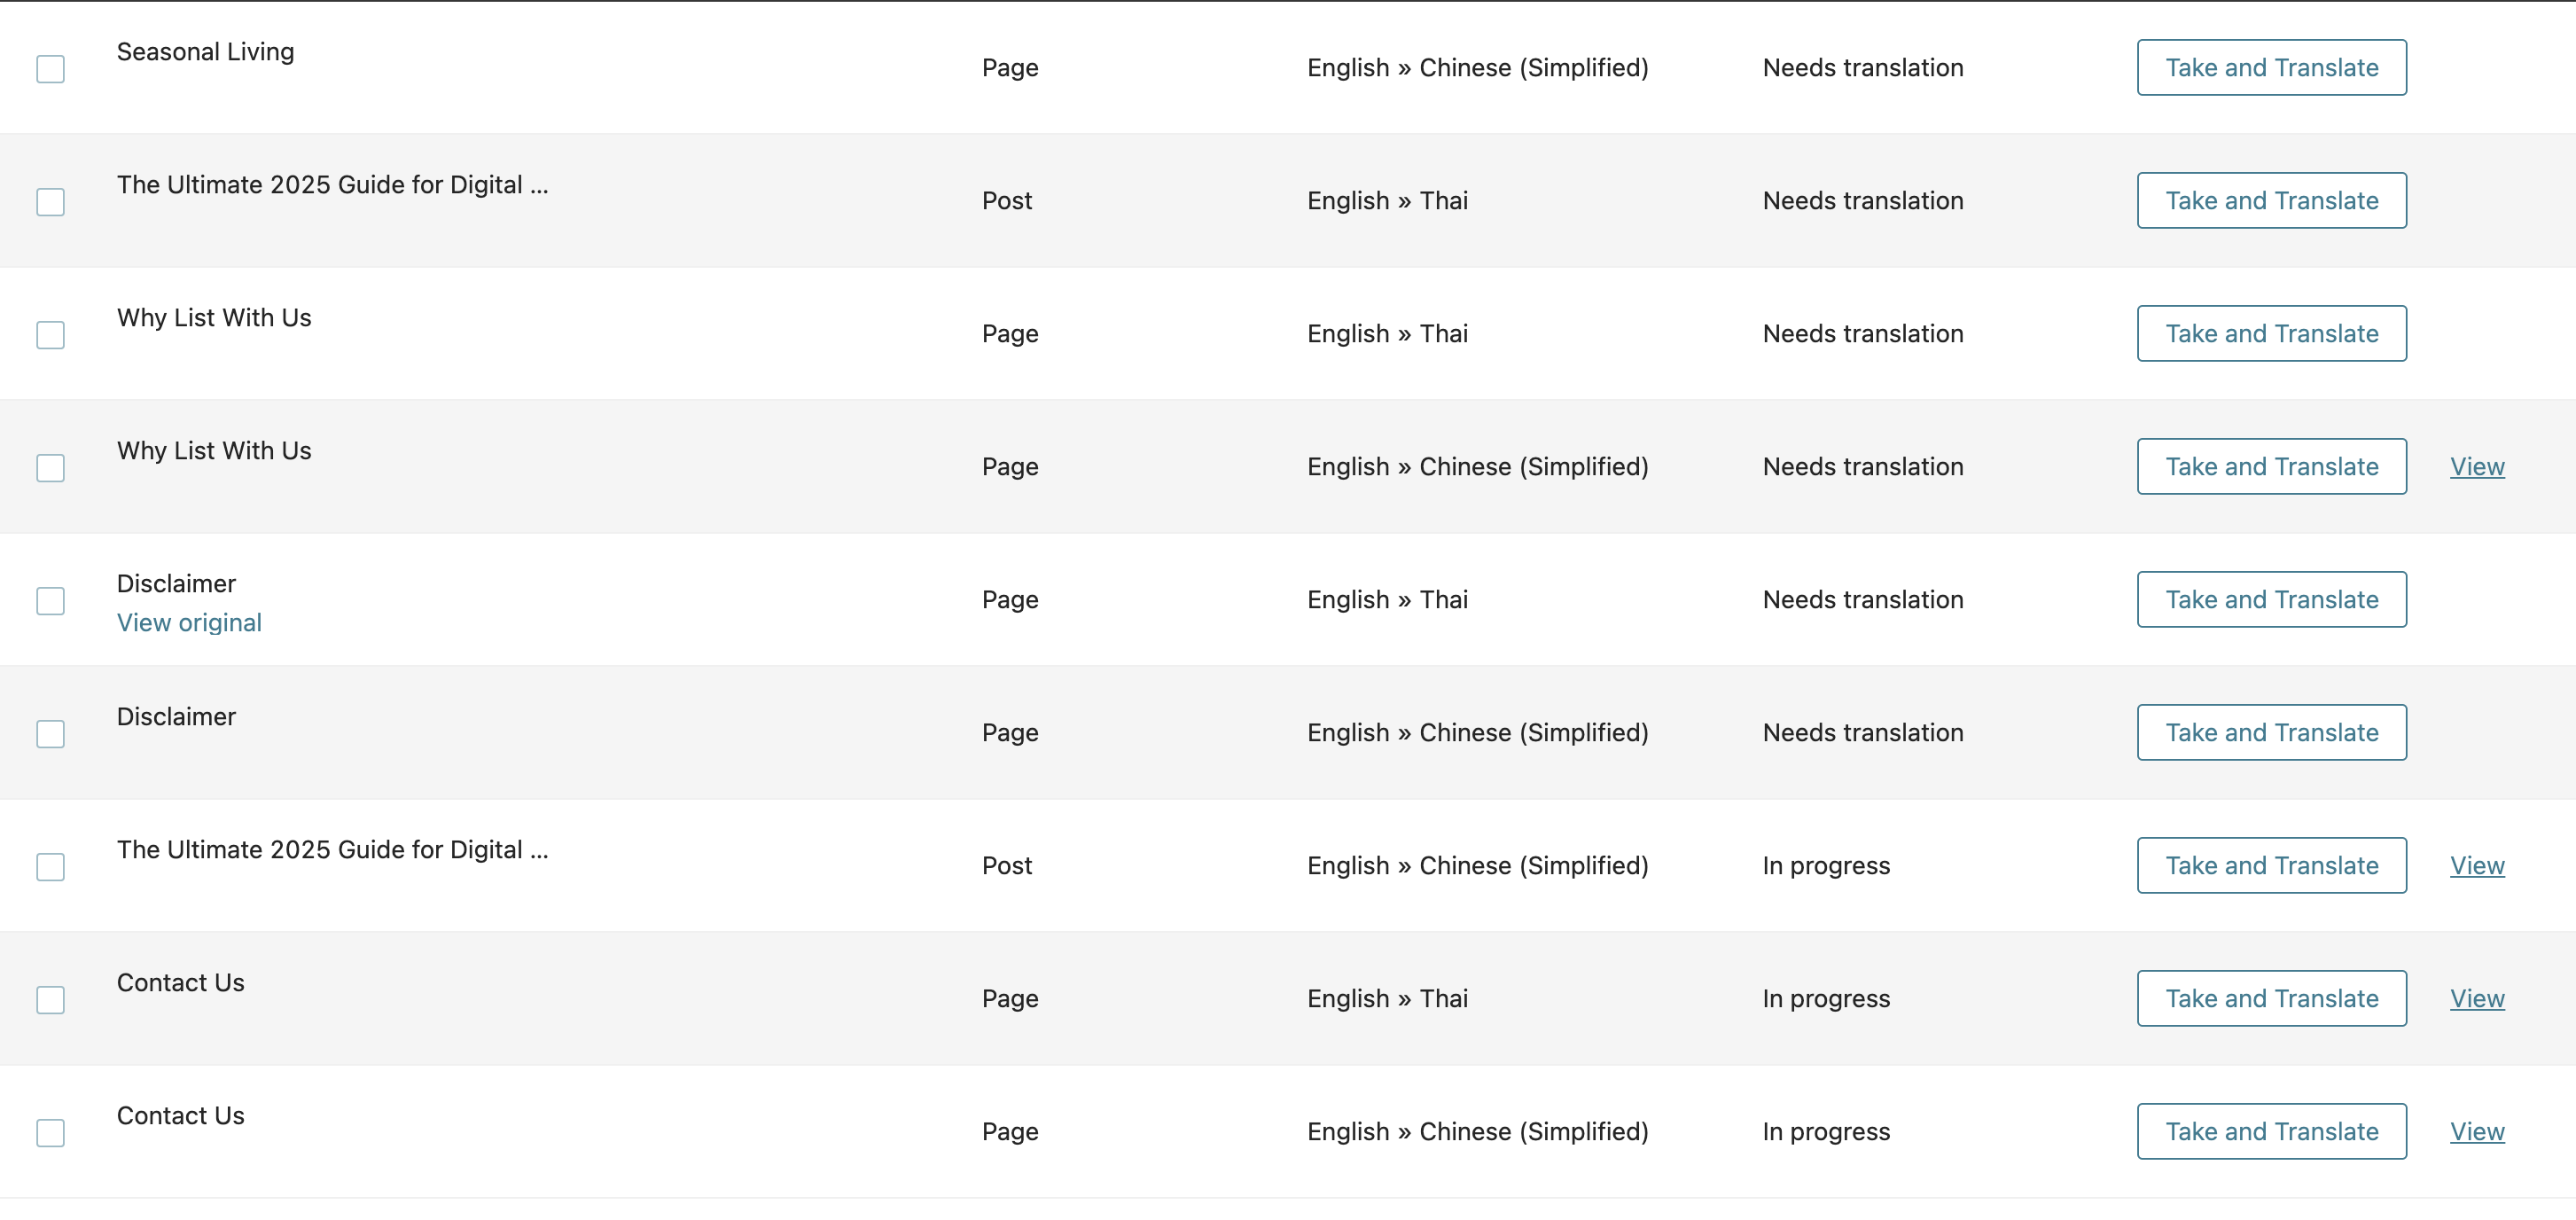Tick checkbox for in-progress Ultimate 2025 Guide post
2576x1220 pixels.
(50, 867)
